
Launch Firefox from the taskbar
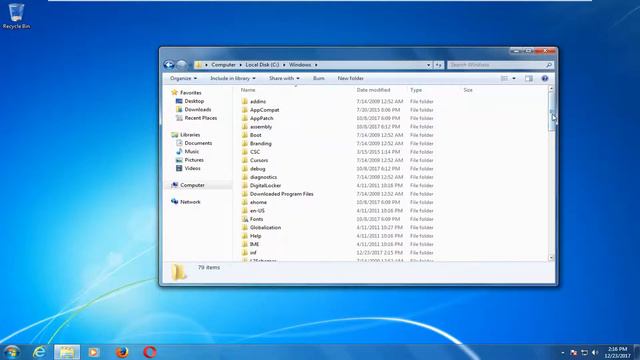coord(122,352)
